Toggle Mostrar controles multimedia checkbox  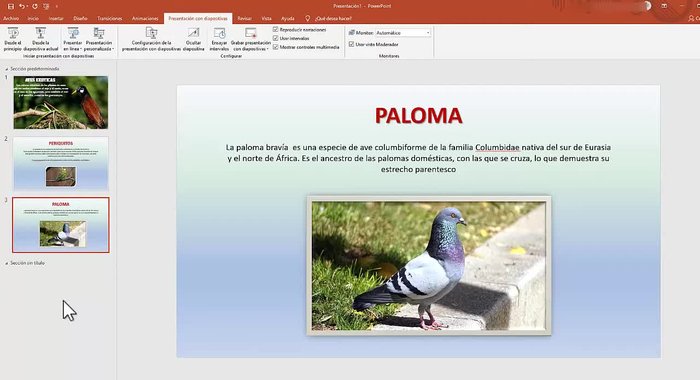pyautogui.click(x=275, y=47)
